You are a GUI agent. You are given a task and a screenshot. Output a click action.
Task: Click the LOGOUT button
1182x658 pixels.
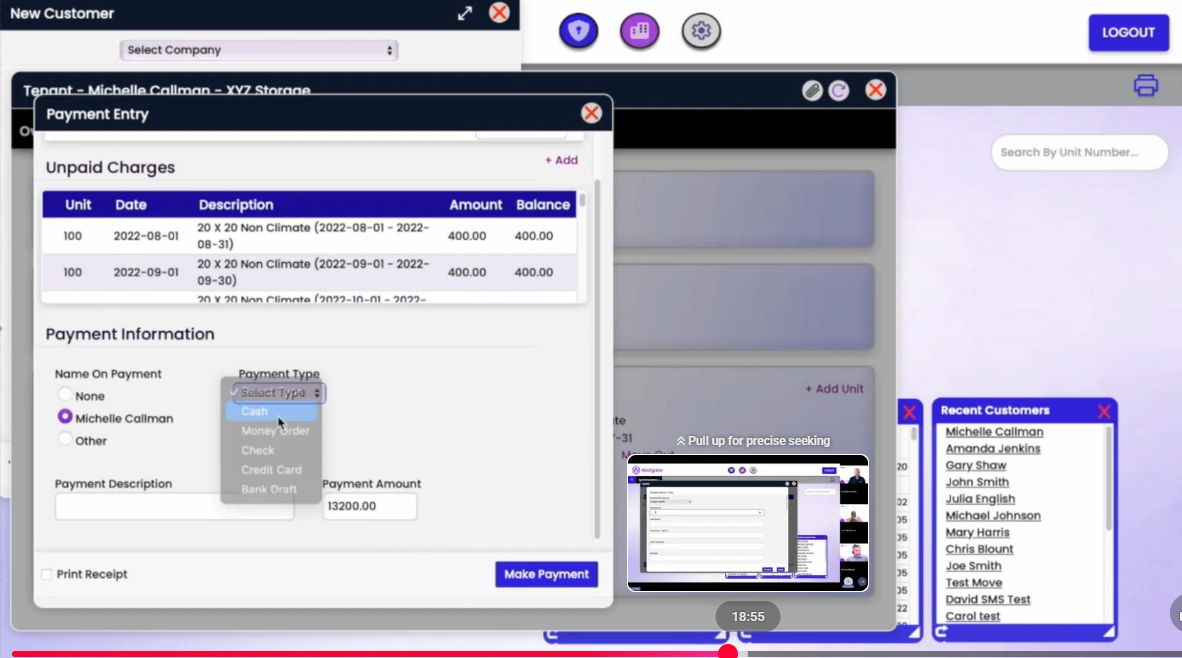click(x=1128, y=32)
